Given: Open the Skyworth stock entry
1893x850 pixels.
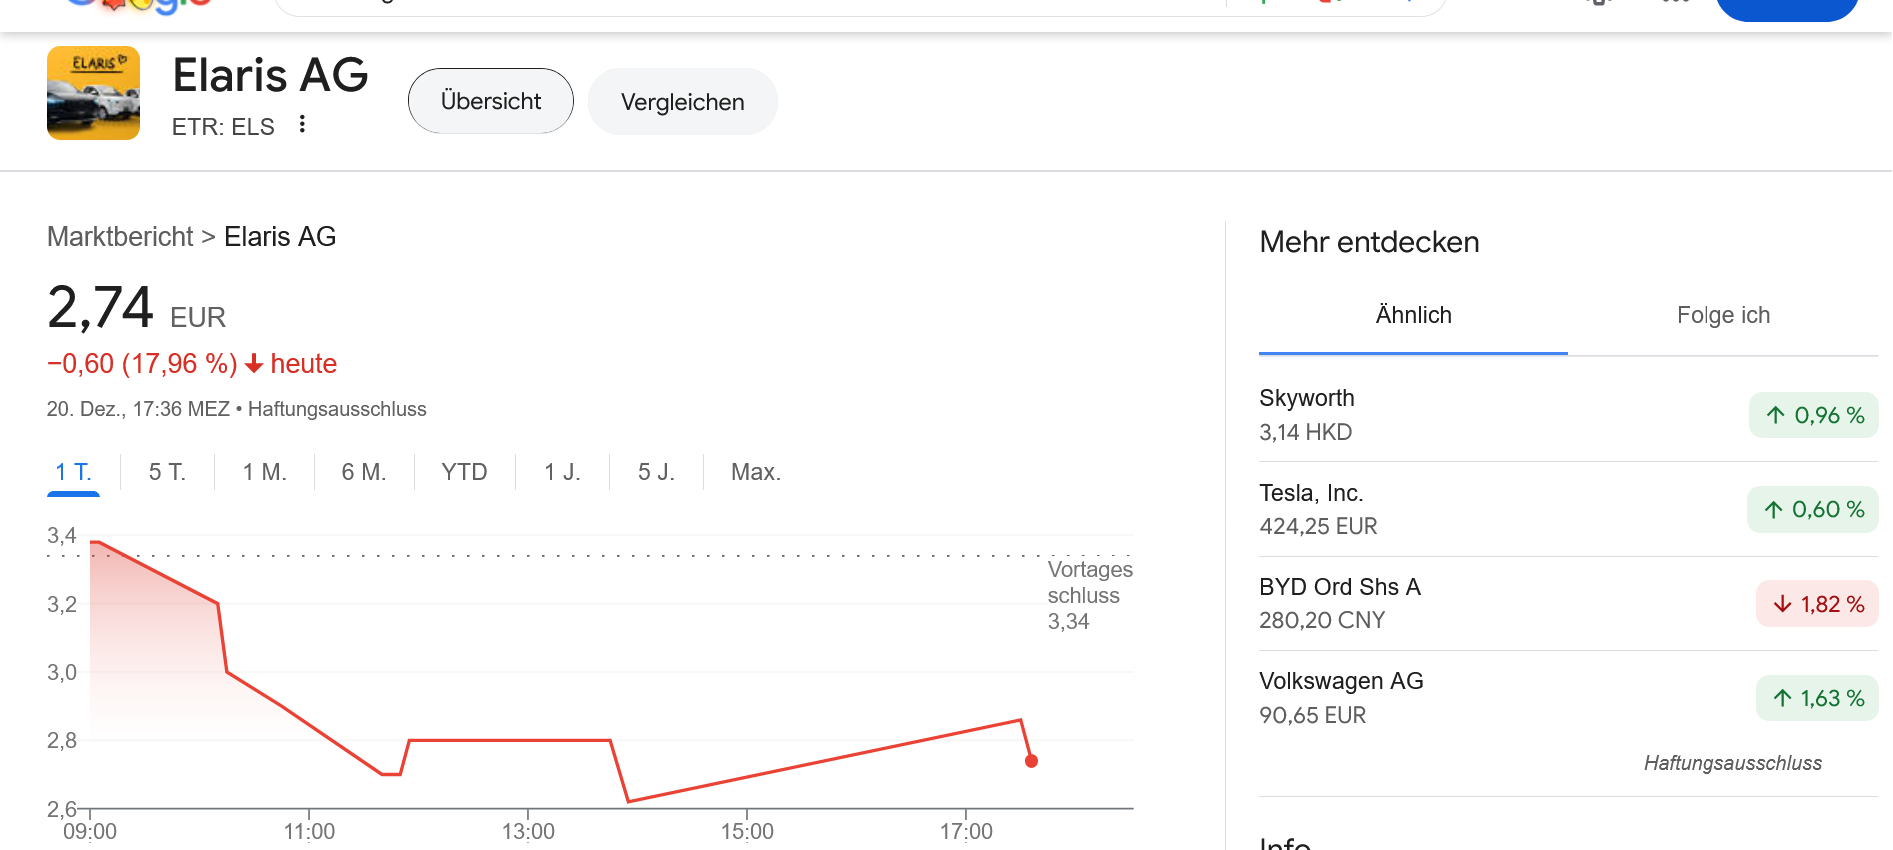Looking at the screenshot, I should click(x=1306, y=414).
